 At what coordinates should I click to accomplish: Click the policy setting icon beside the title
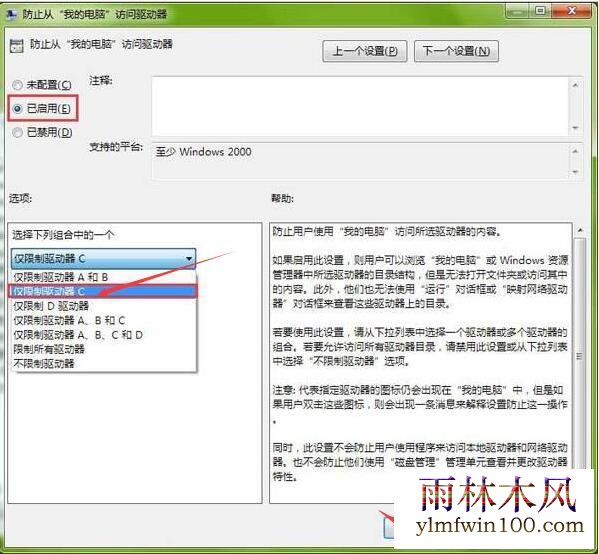pyautogui.click(x=16, y=45)
